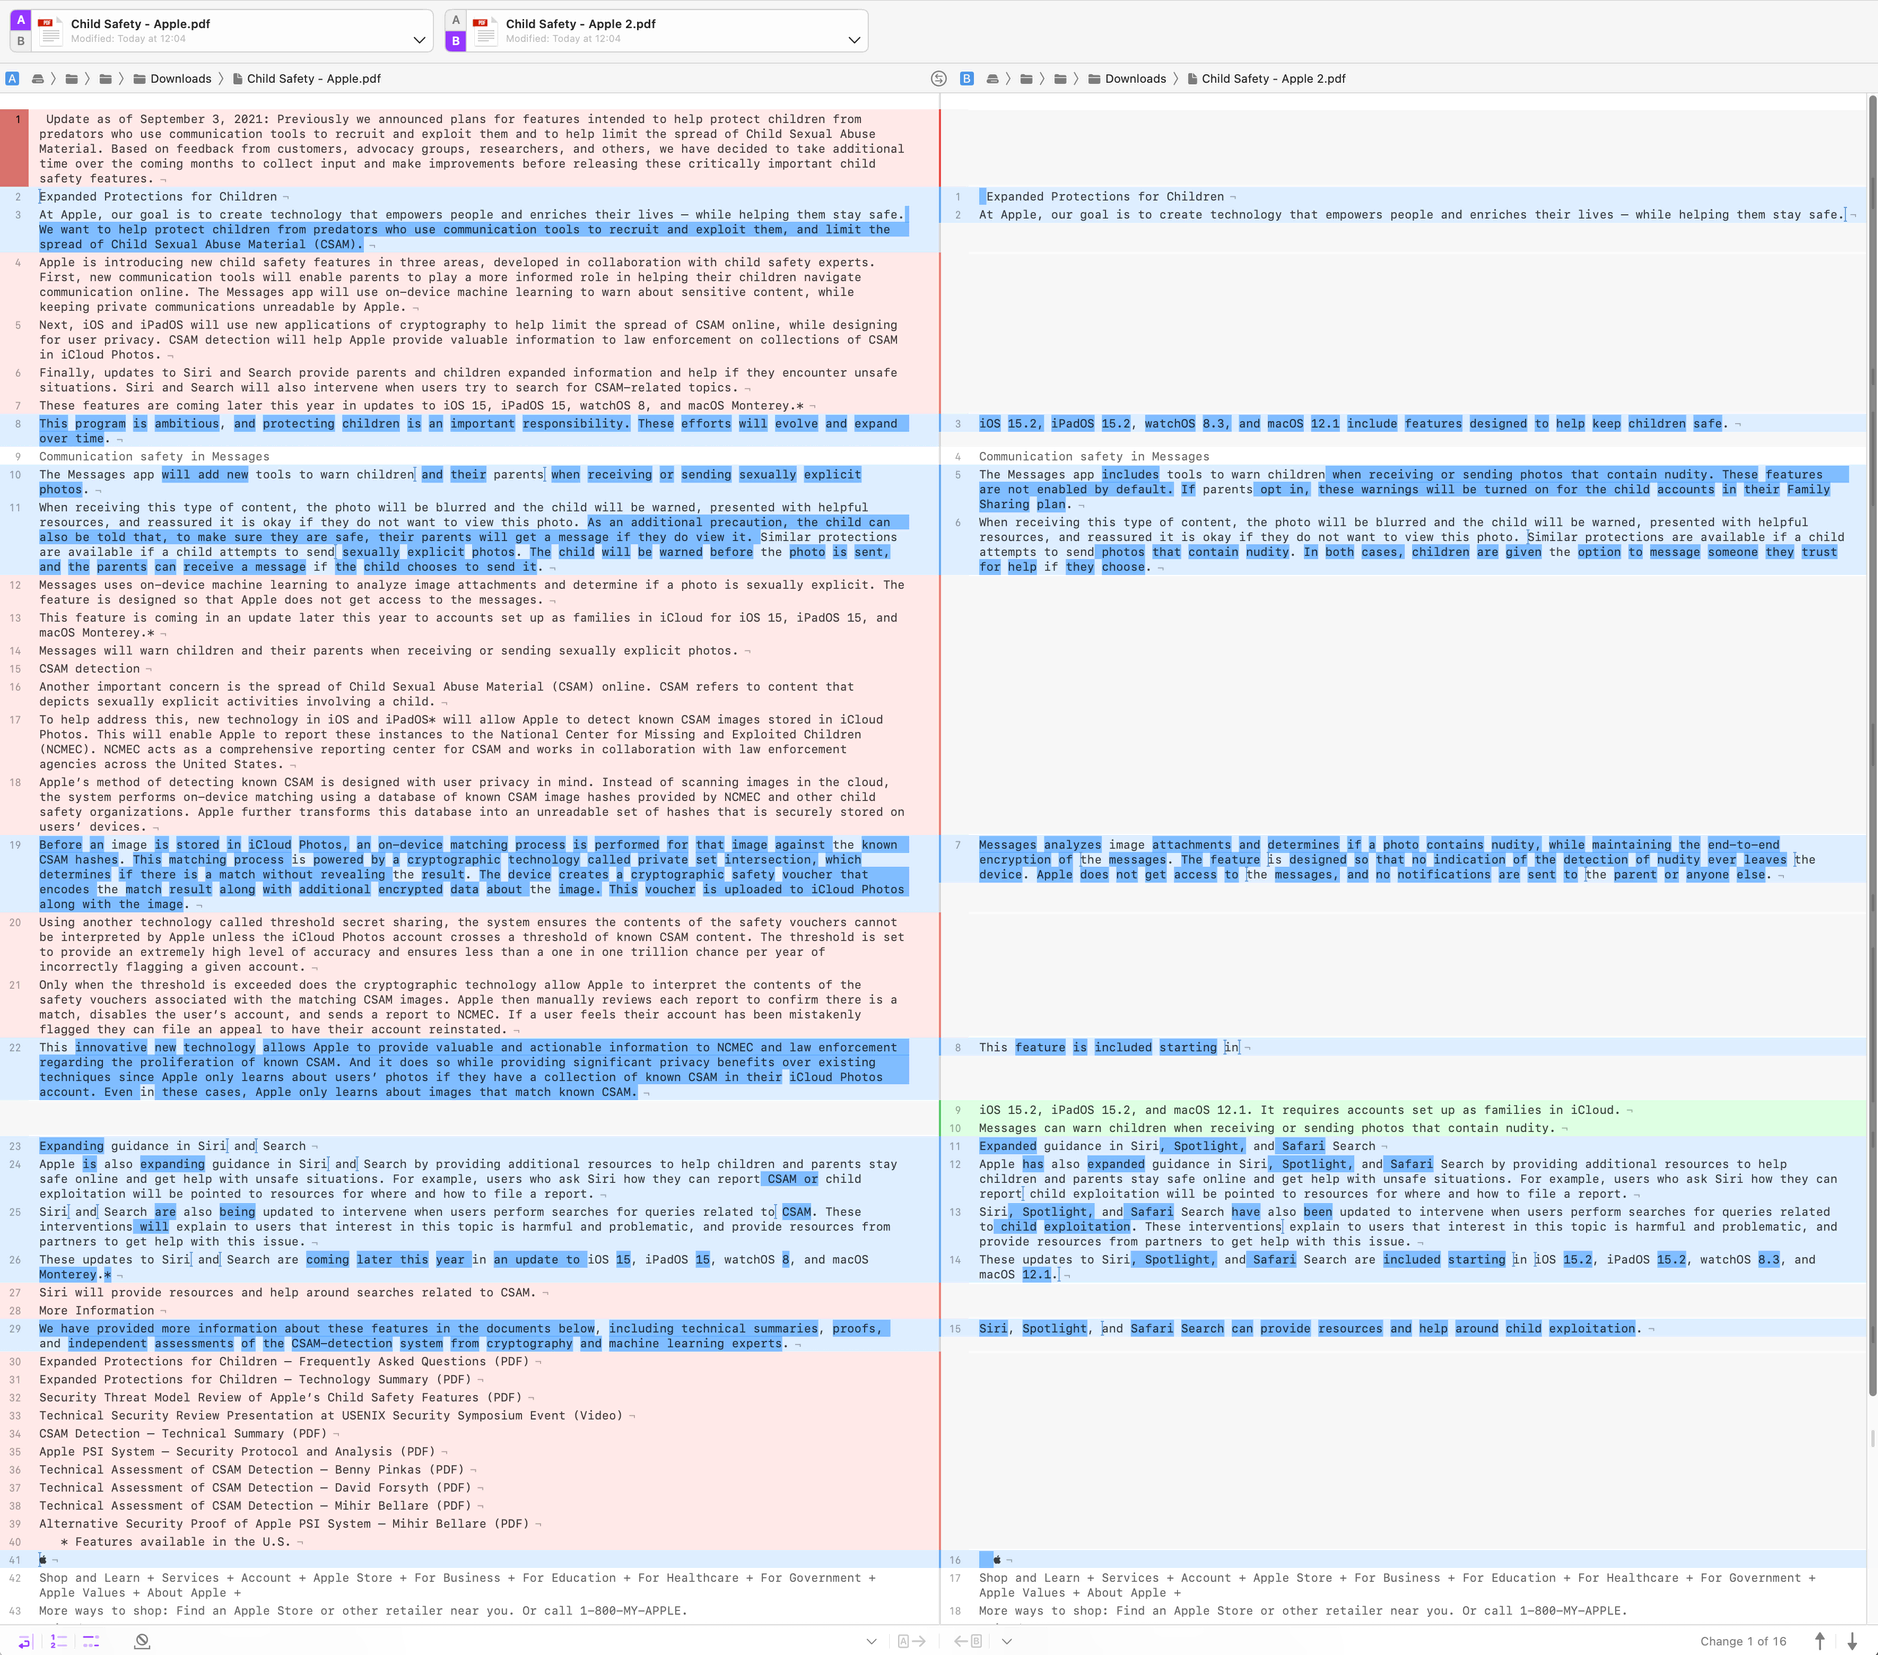Click 'More ways to shop' line in the right pane
This screenshot has width=1878, height=1655.
[1303, 1610]
